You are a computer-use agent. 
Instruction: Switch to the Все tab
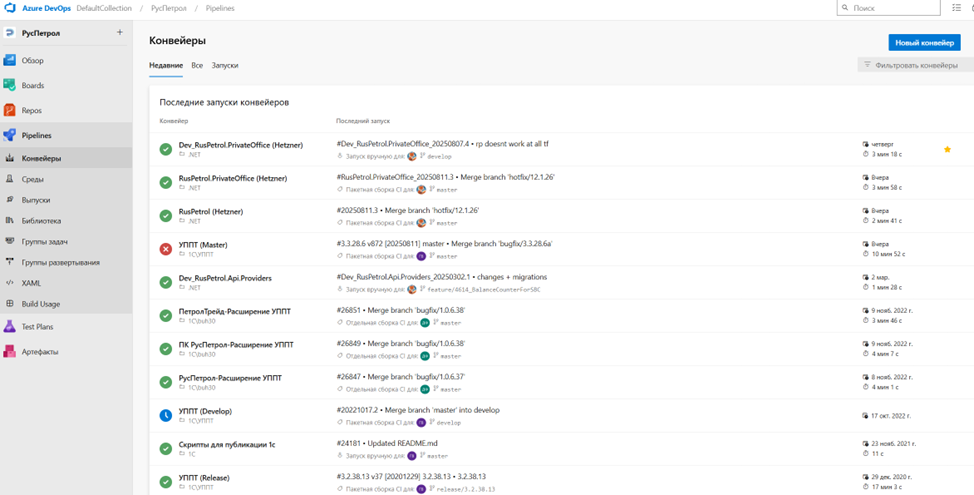point(197,65)
